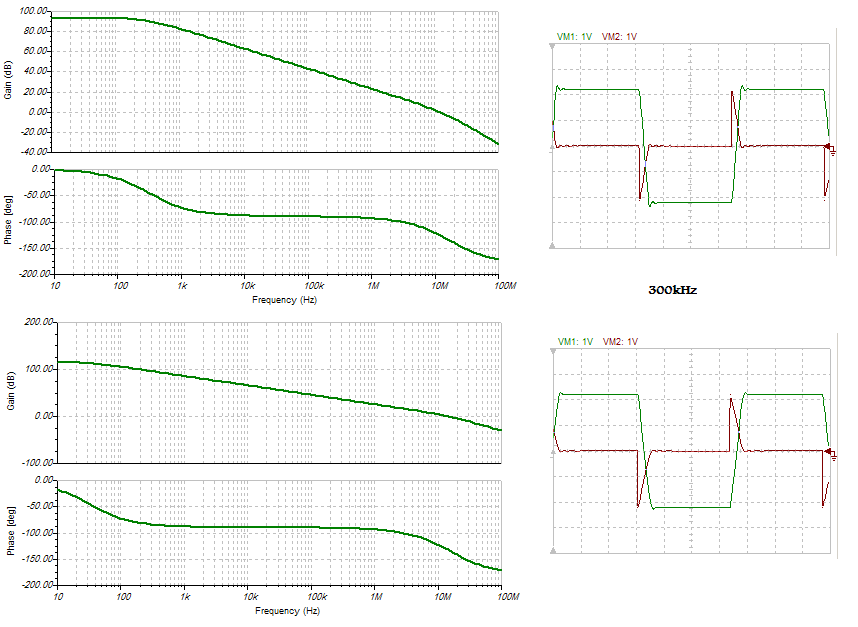Click the 80.00 gain tick on upper Bode plot
This screenshot has width=858, height=627.
(35, 31)
